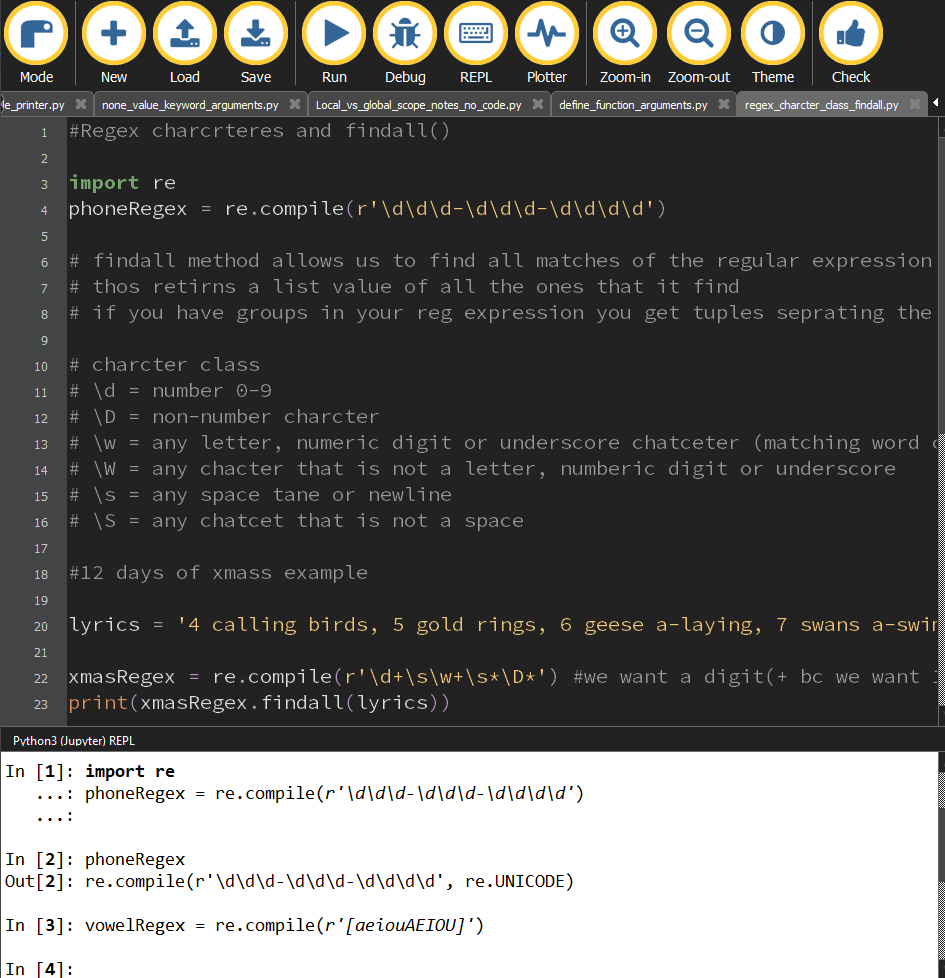Create a New file
Screen dimensions: 945x978
tap(114, 44)
